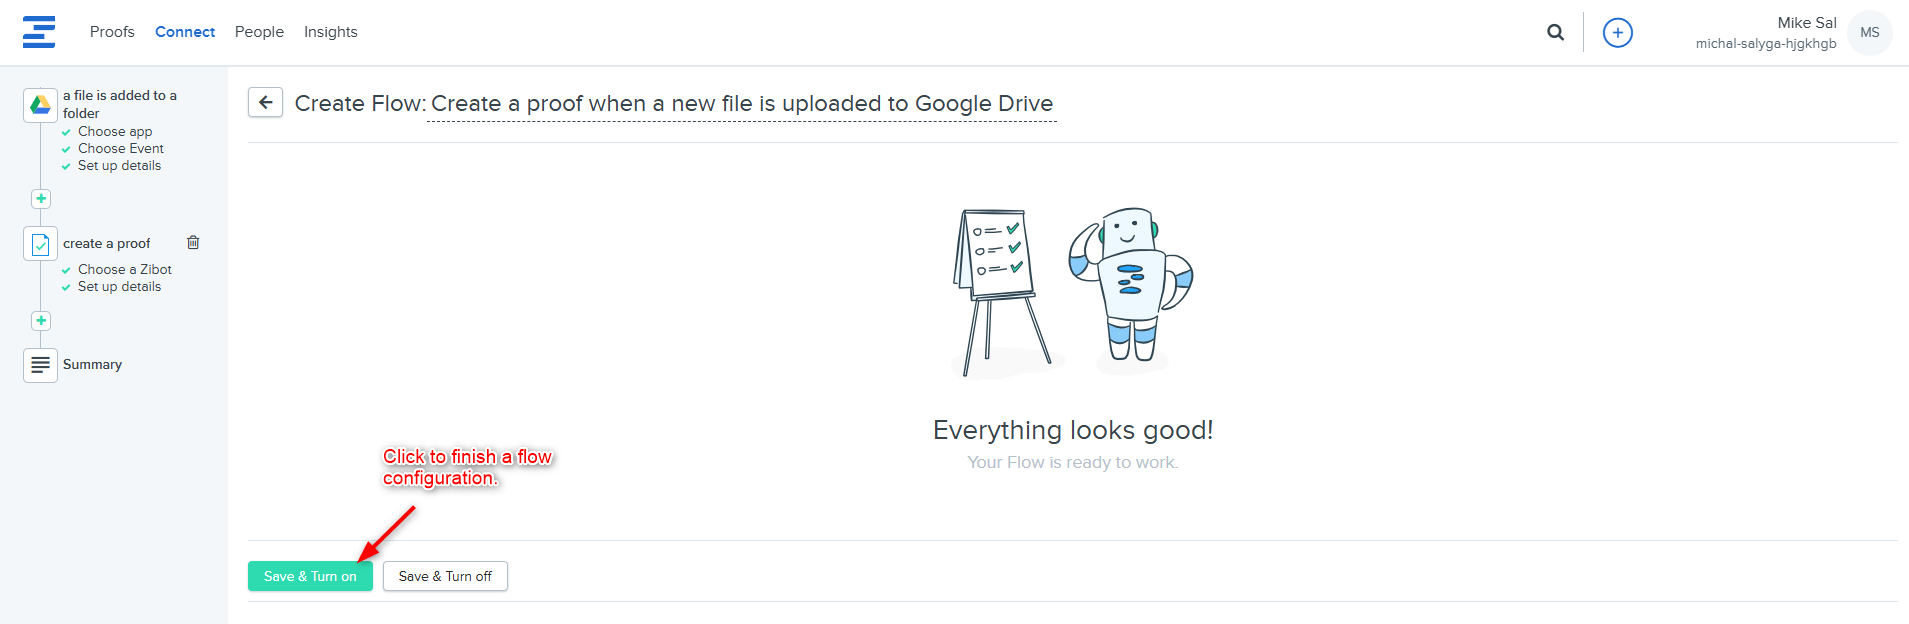
Task: Delete the create a proof step
Action: tap(193, 243)
